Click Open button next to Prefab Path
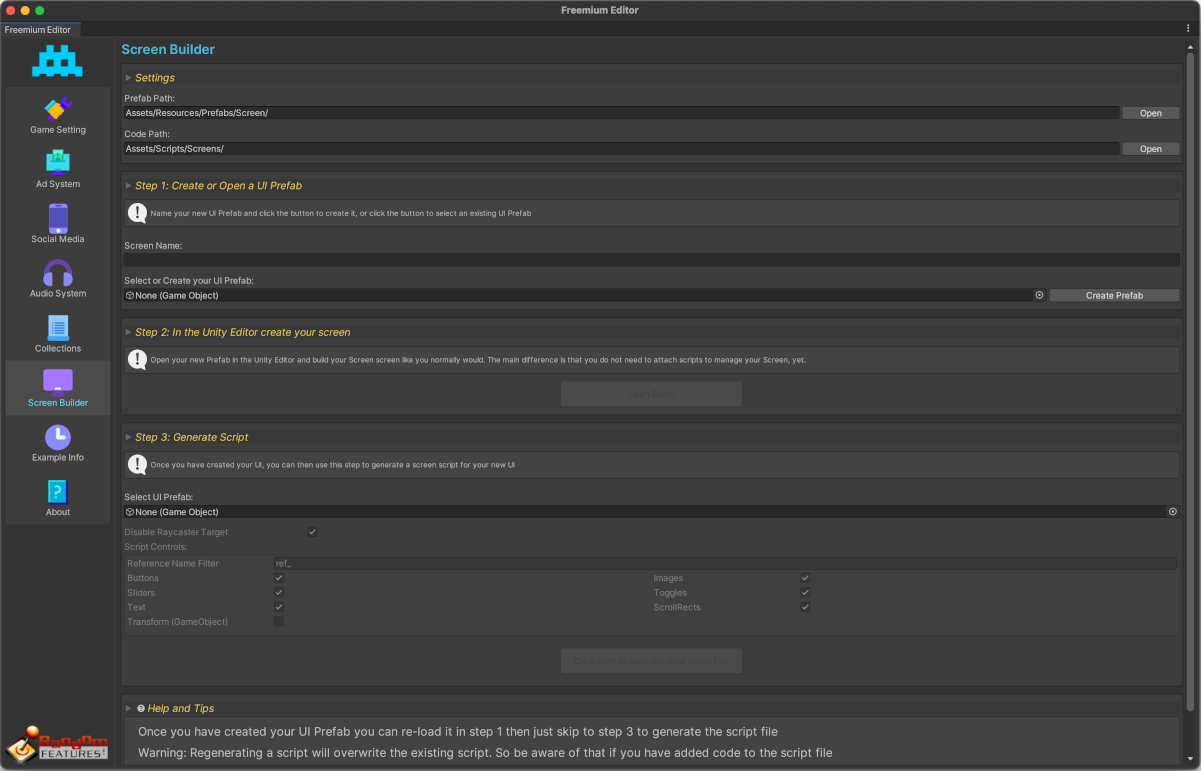The image size is (1201, 771). (x=1150, y=113)
